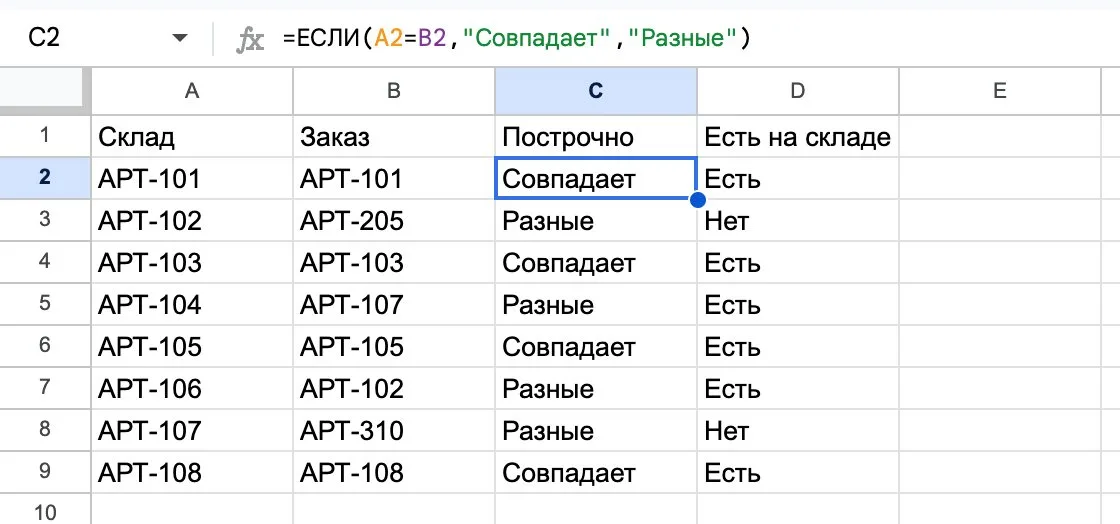Click 'Есть' in row 7

(798, 388)
